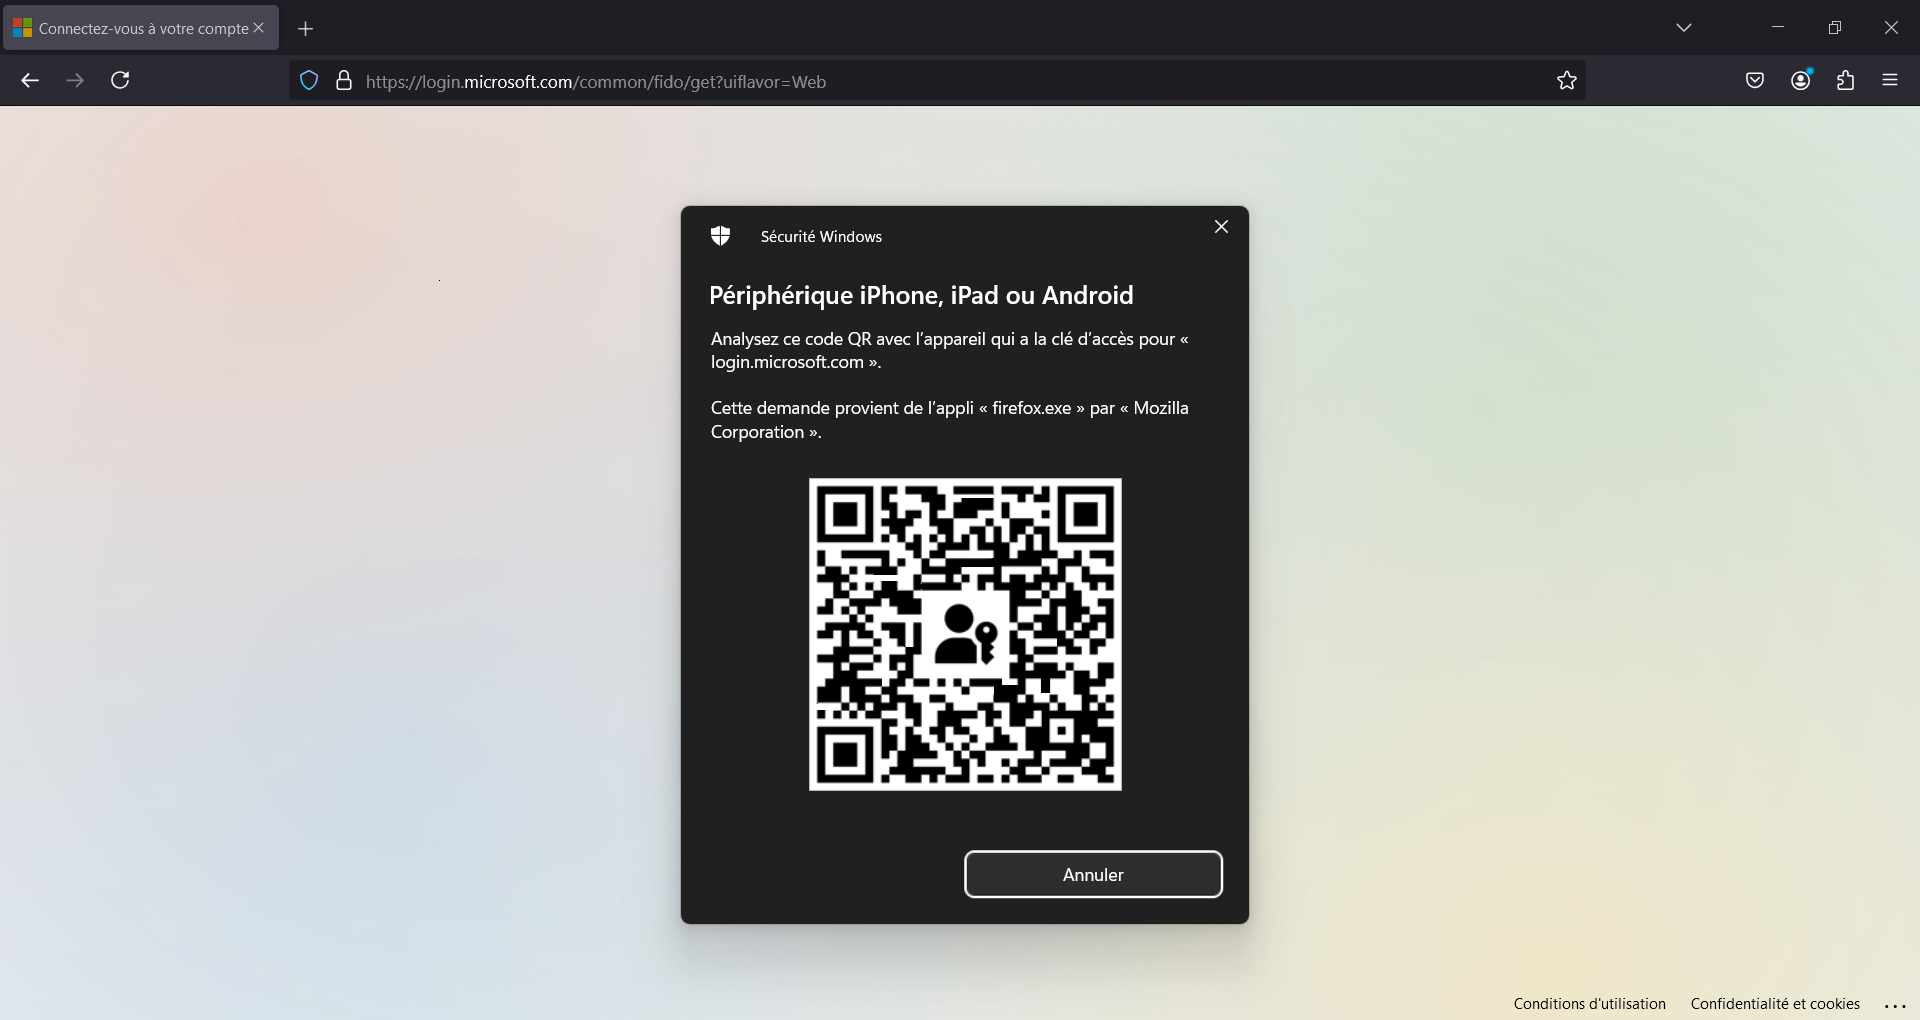Screen dimensions: 1920x1020
Task: Open the Conditions d'utilisation link
Action: point(1589,1004)
